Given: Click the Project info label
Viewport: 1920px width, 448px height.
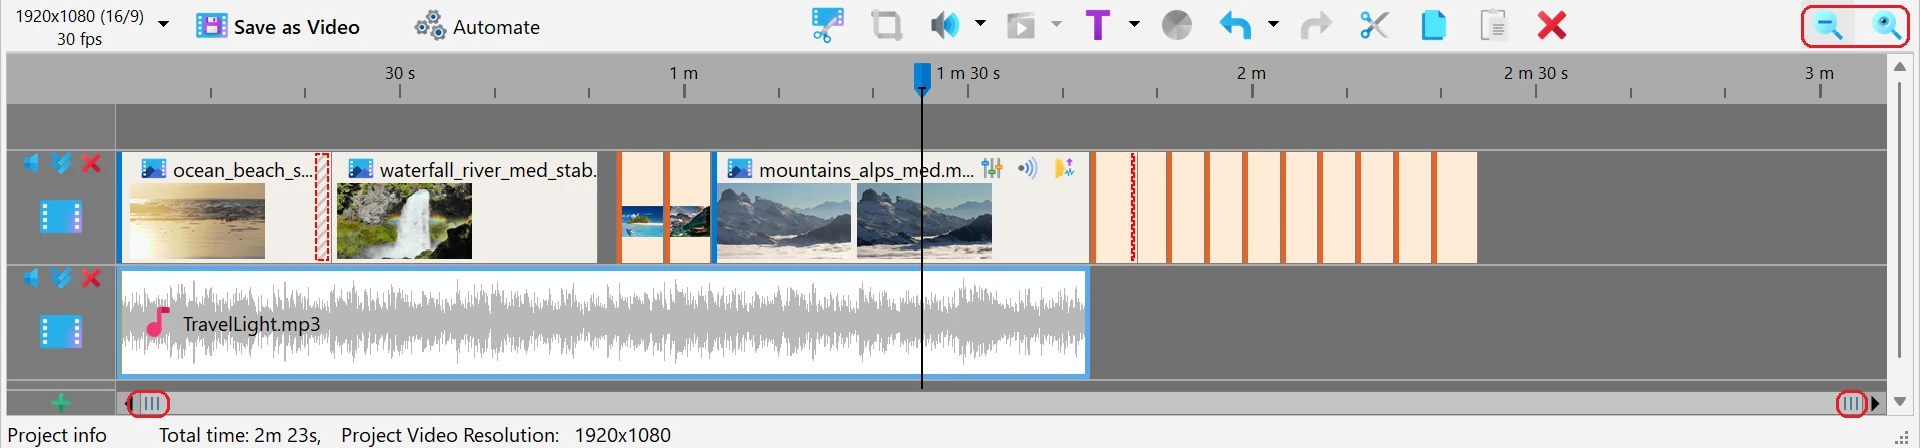Looking at the screenshot, I should pos(57,435).
